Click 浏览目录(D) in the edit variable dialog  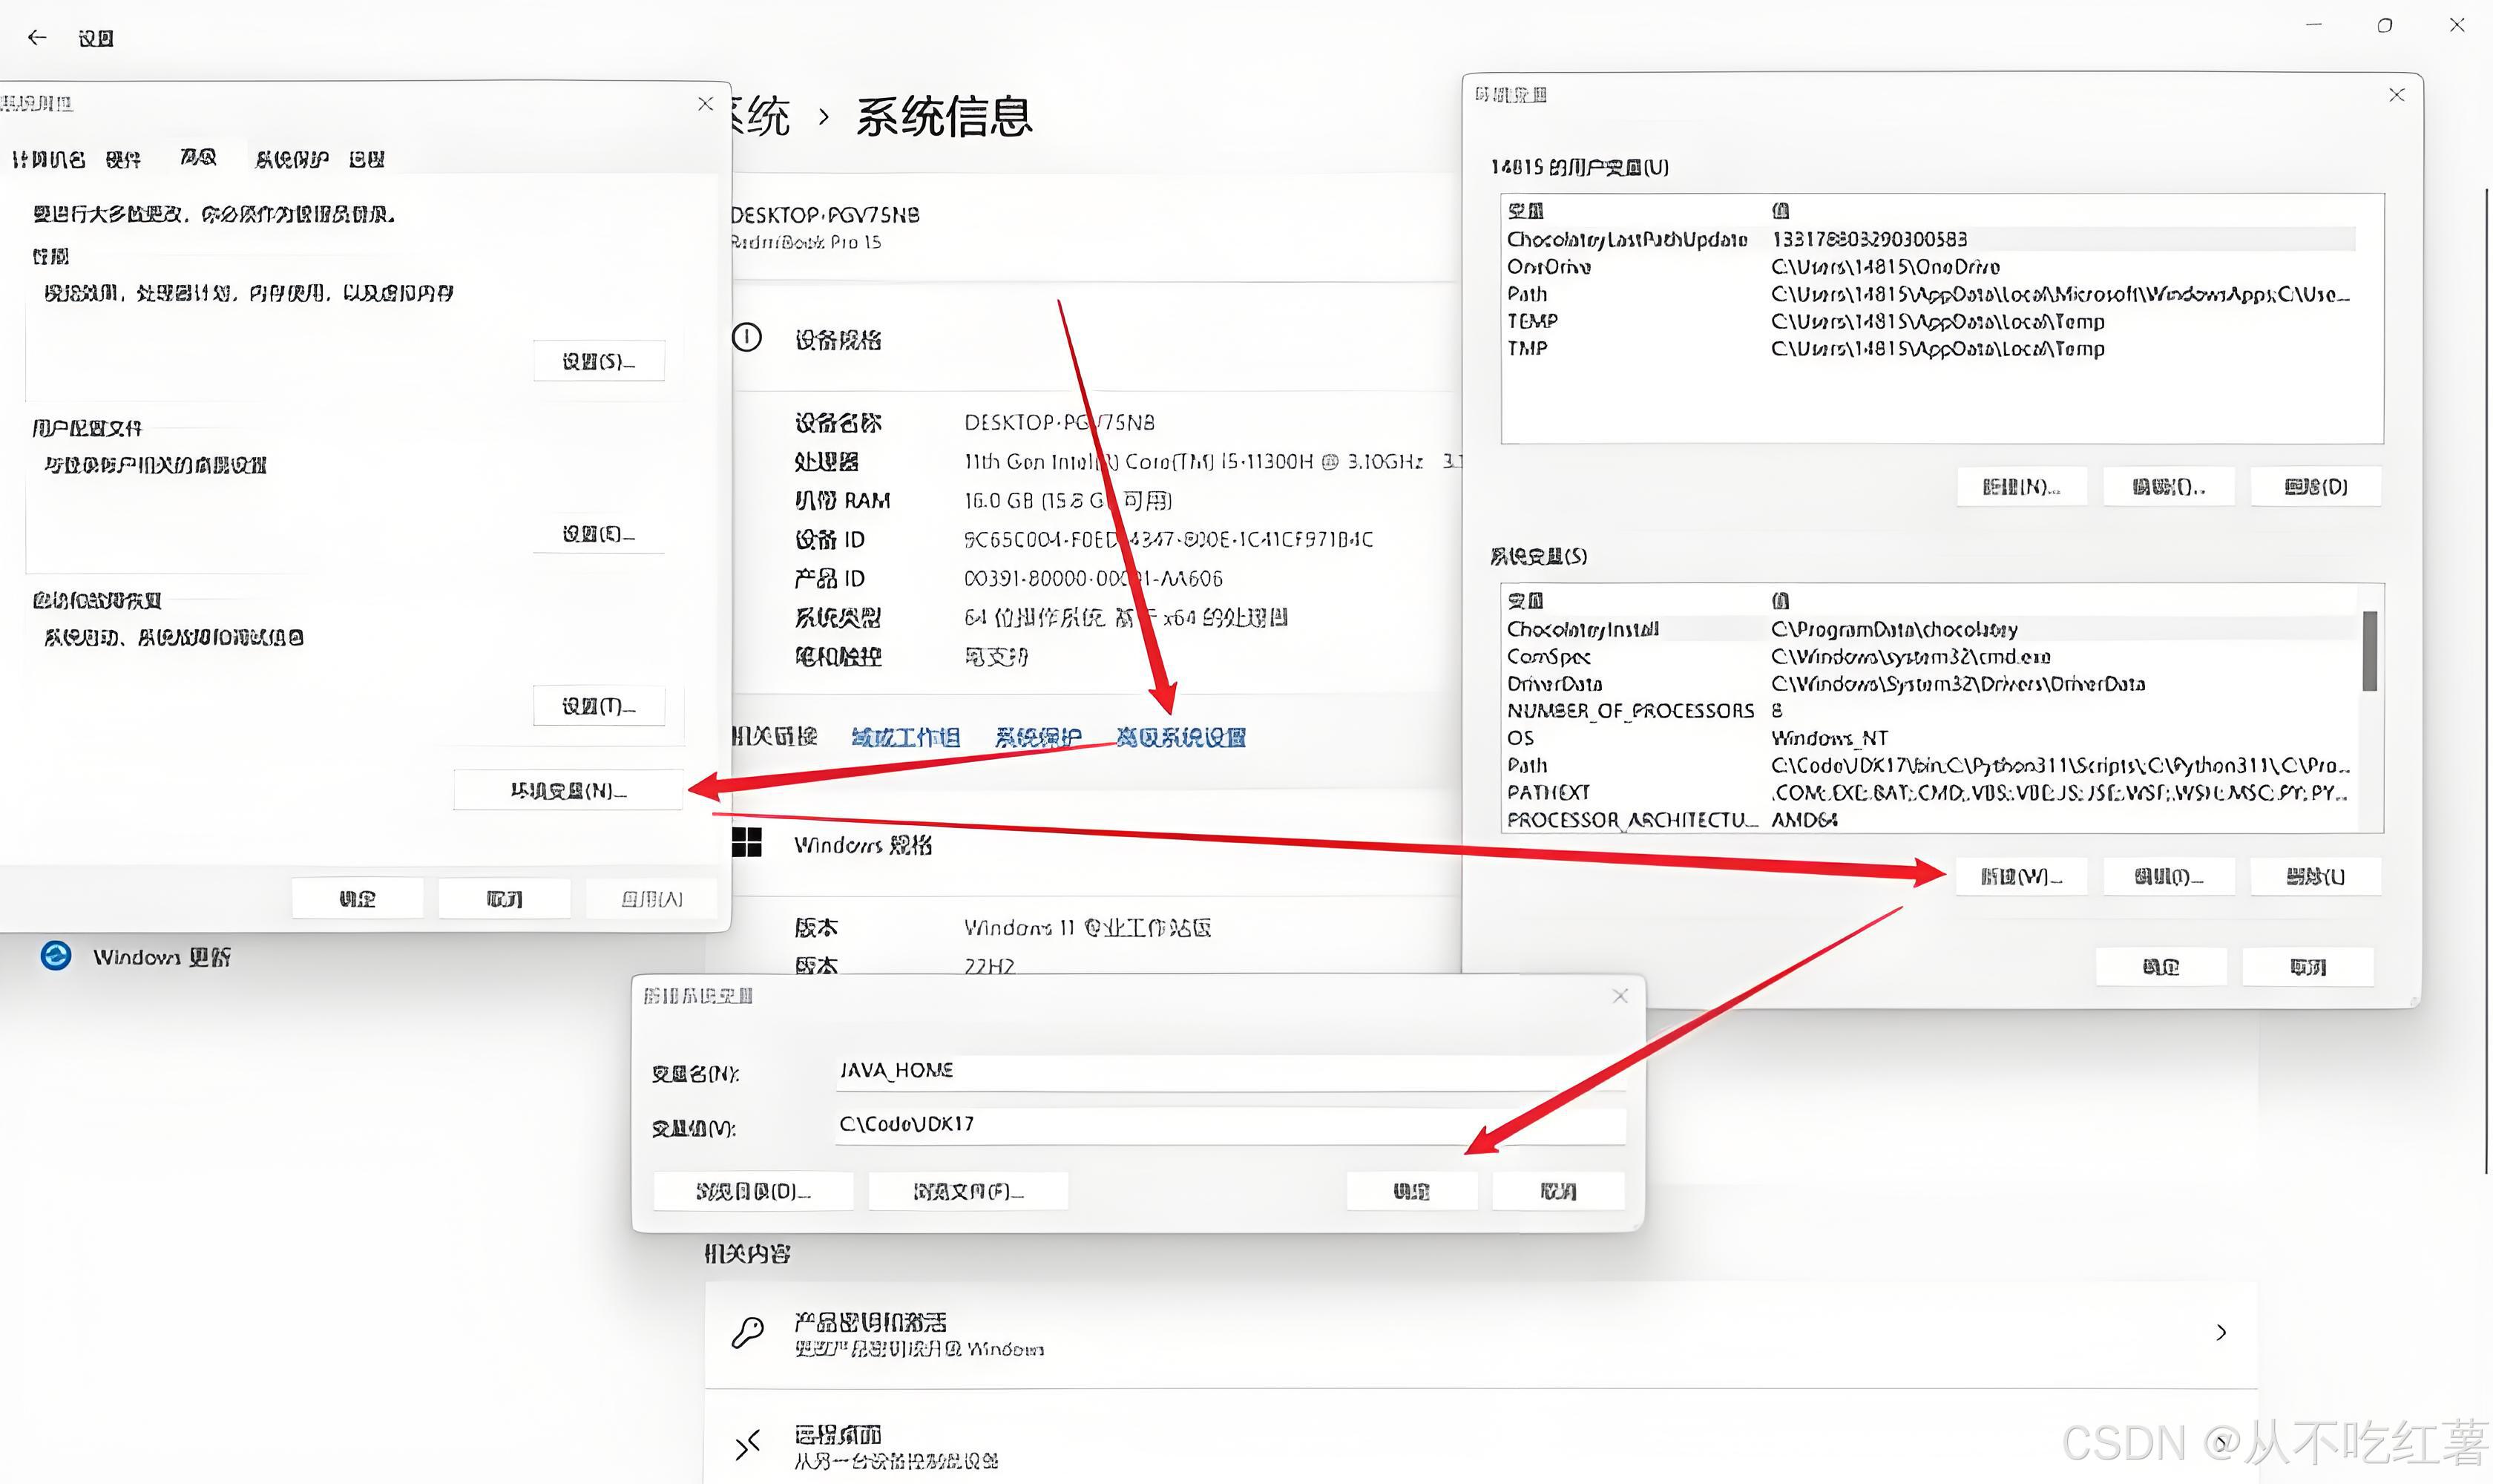coord(752,1190)
